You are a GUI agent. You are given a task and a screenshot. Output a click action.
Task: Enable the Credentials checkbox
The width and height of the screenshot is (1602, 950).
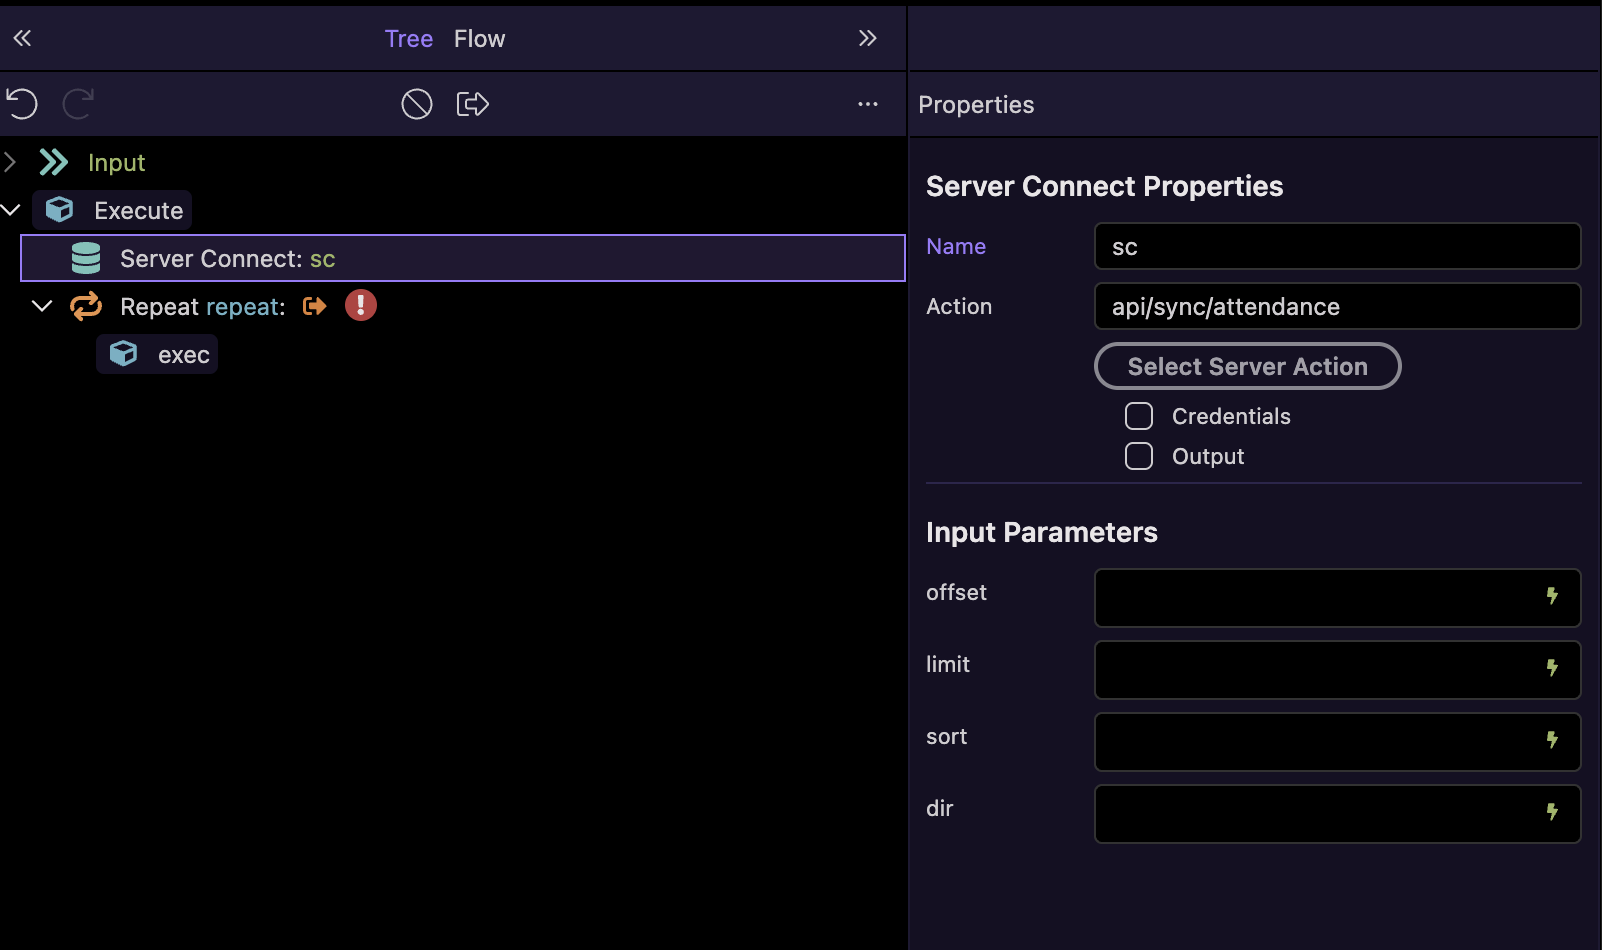[x=1139, y=416]
